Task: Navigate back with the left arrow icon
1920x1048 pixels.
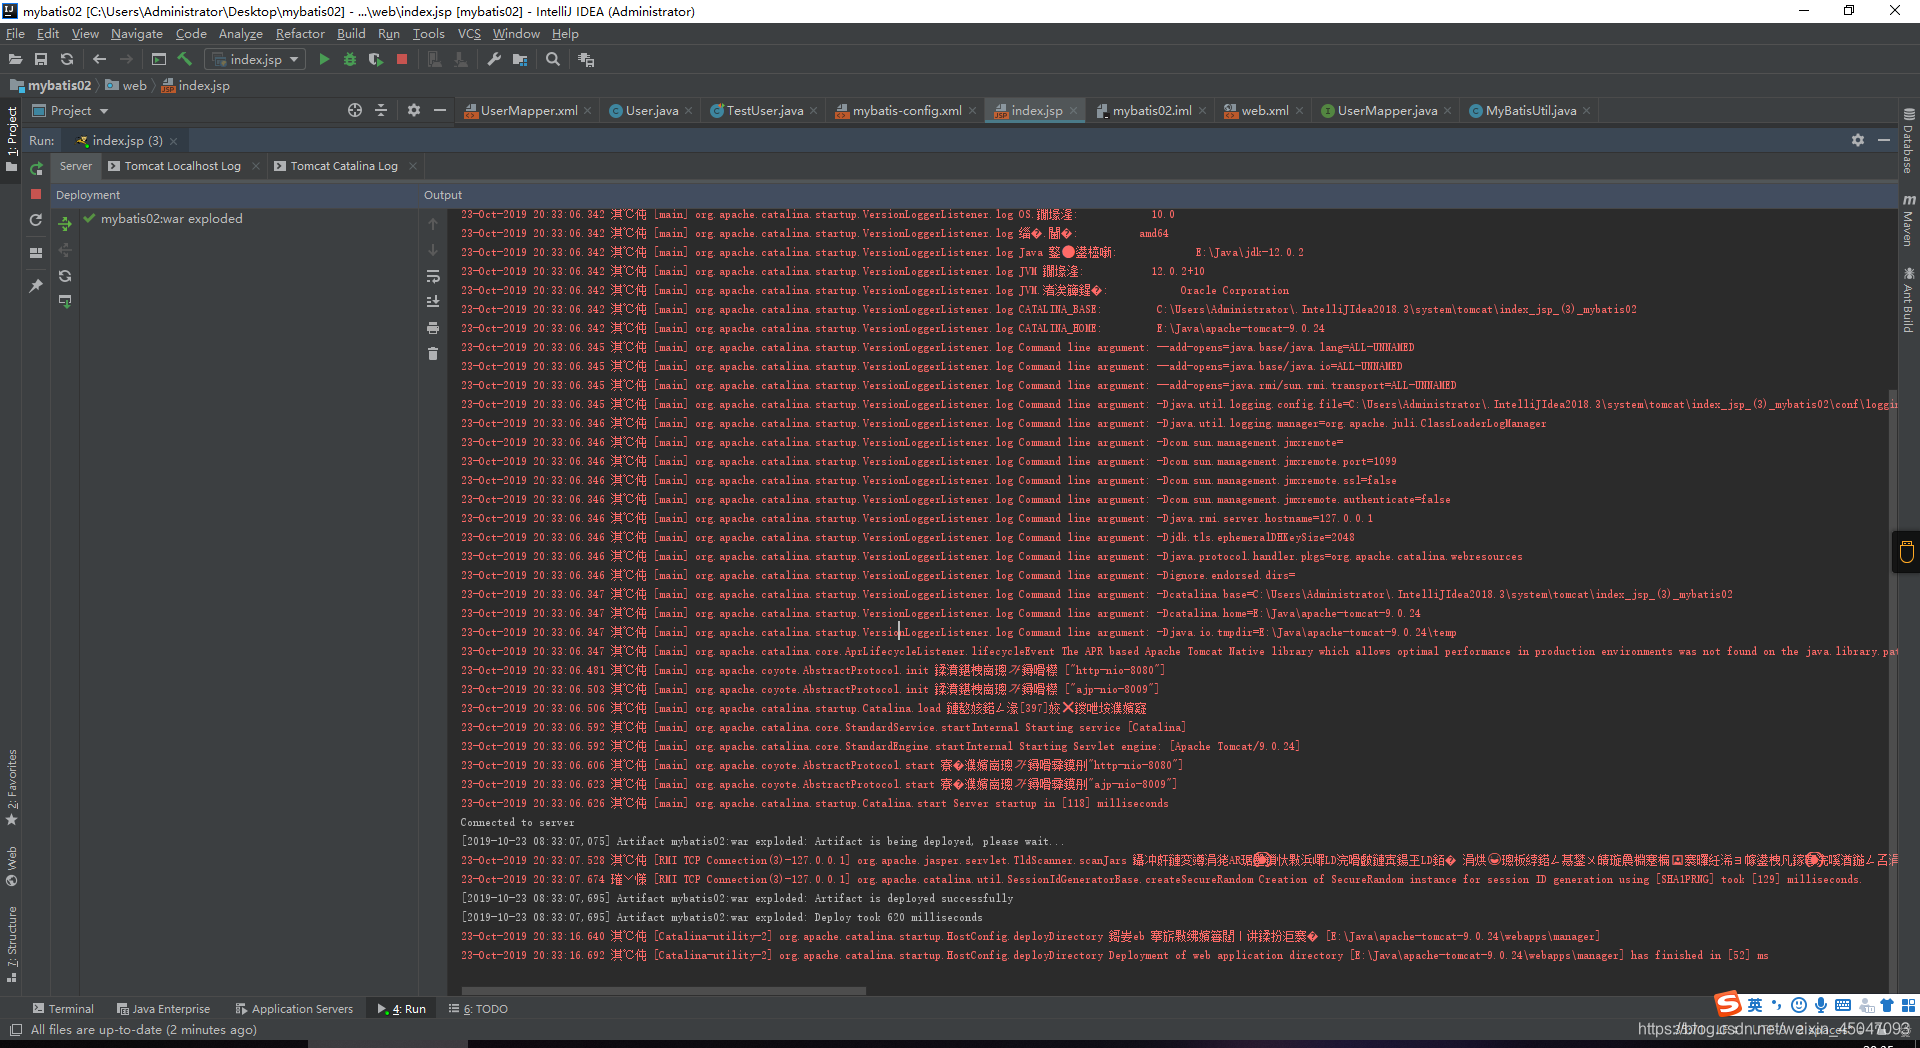Action: pos(99,60)
